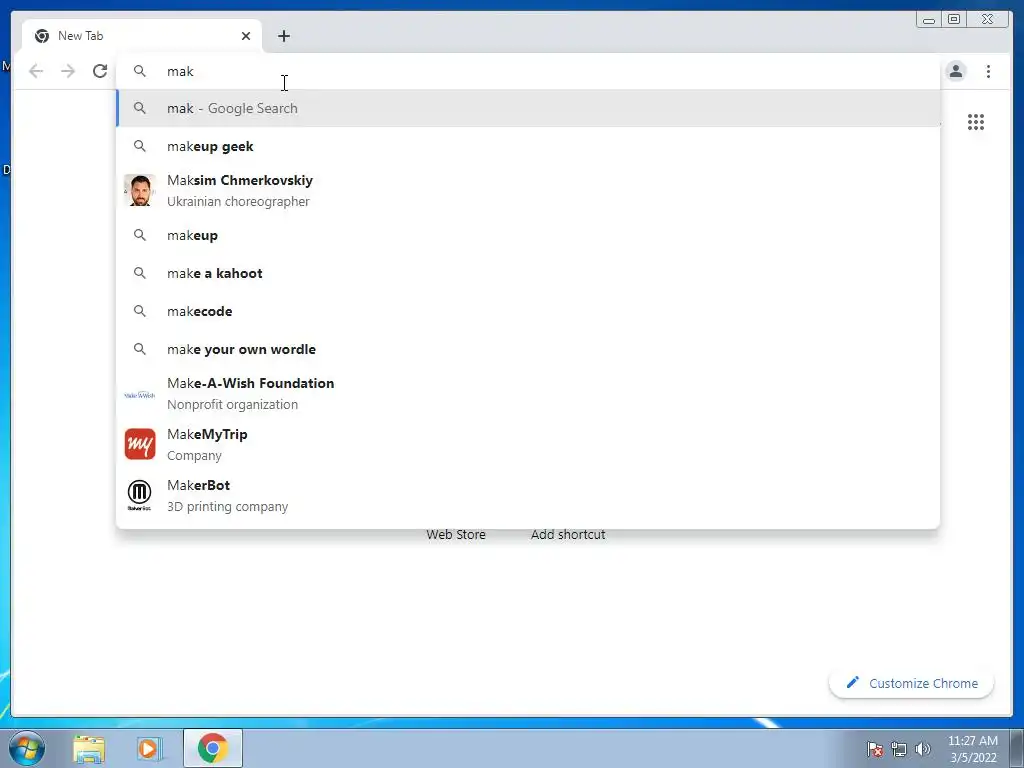
Task: Select the MakerBot suggestion
Action: click(x=528, y=495)
